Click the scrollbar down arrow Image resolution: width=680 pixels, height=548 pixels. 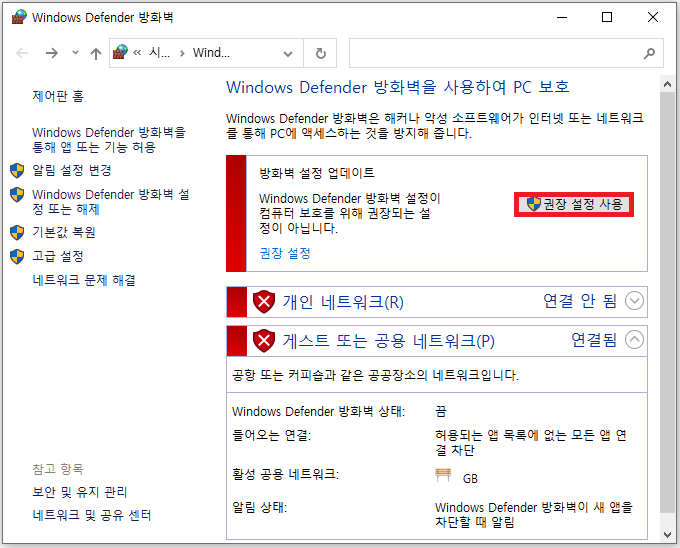pos(667,535)
